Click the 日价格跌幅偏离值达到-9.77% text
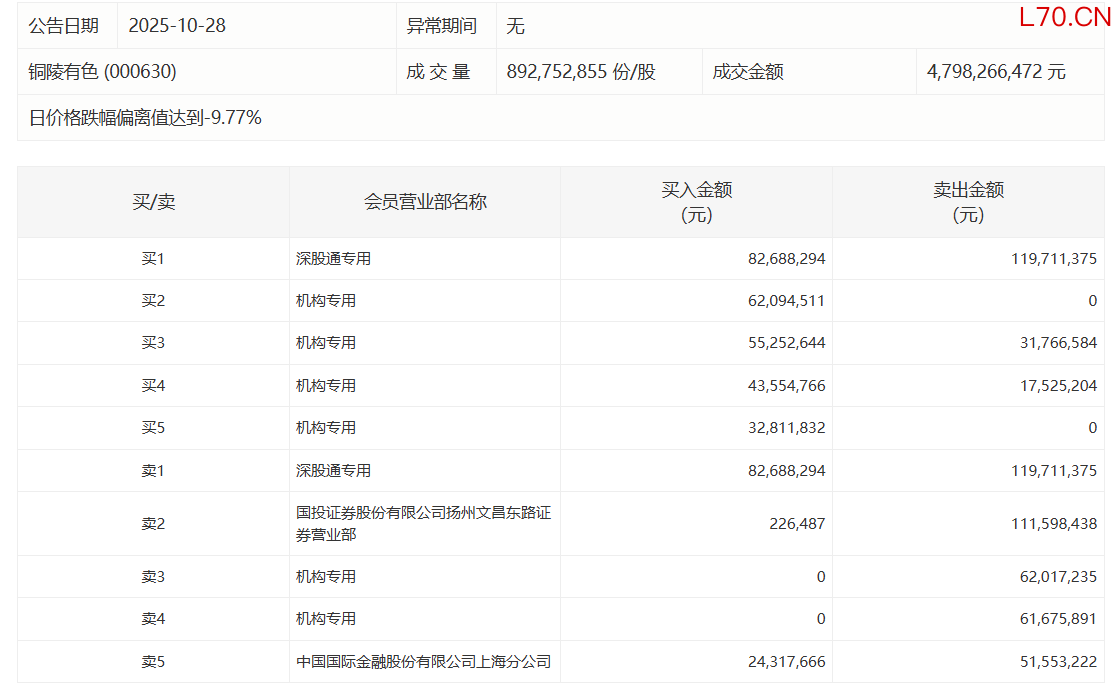The height and width of the screenshot is (689, 1115). (145, 118)
